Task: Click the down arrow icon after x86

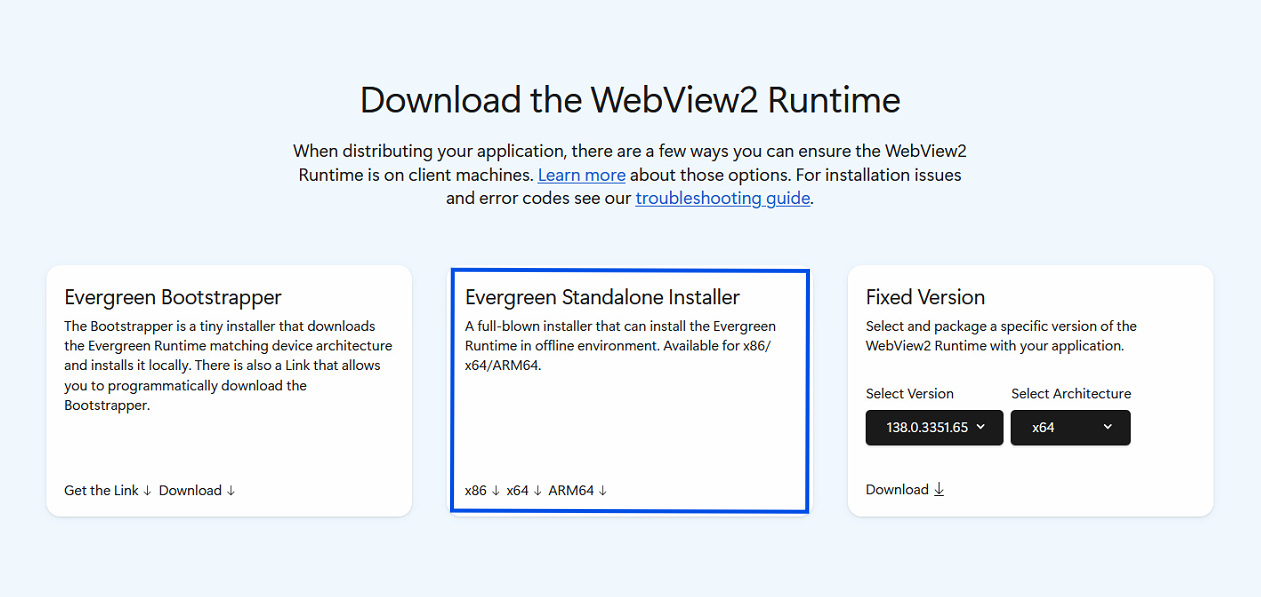Action: [495, 491]
